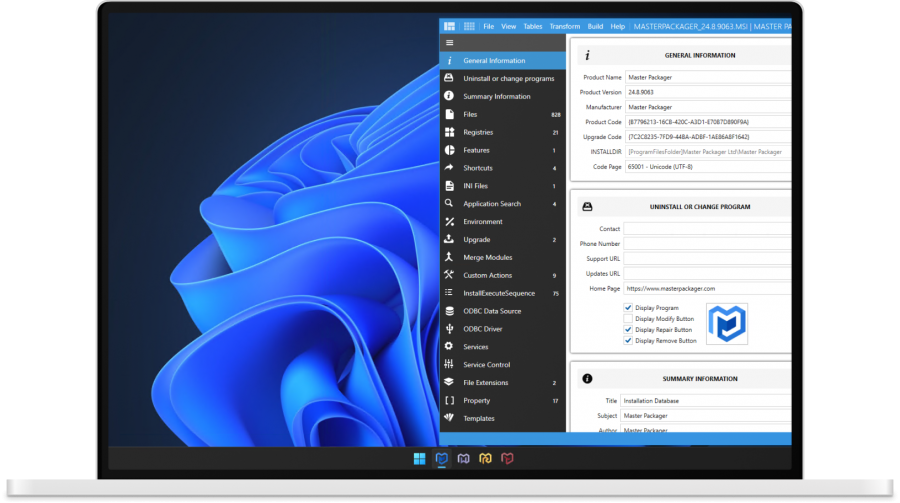Image resolution: width=900 pixels, height=503 pixels.
Task: Open the hamburger menu in the sidebar
Action: pos(449,42)
